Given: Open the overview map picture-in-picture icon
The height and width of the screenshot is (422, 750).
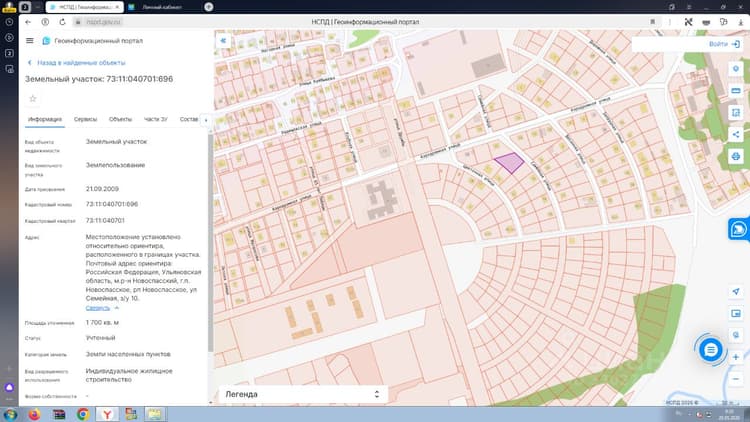Looking at the screenshot, I should (736, 313).
